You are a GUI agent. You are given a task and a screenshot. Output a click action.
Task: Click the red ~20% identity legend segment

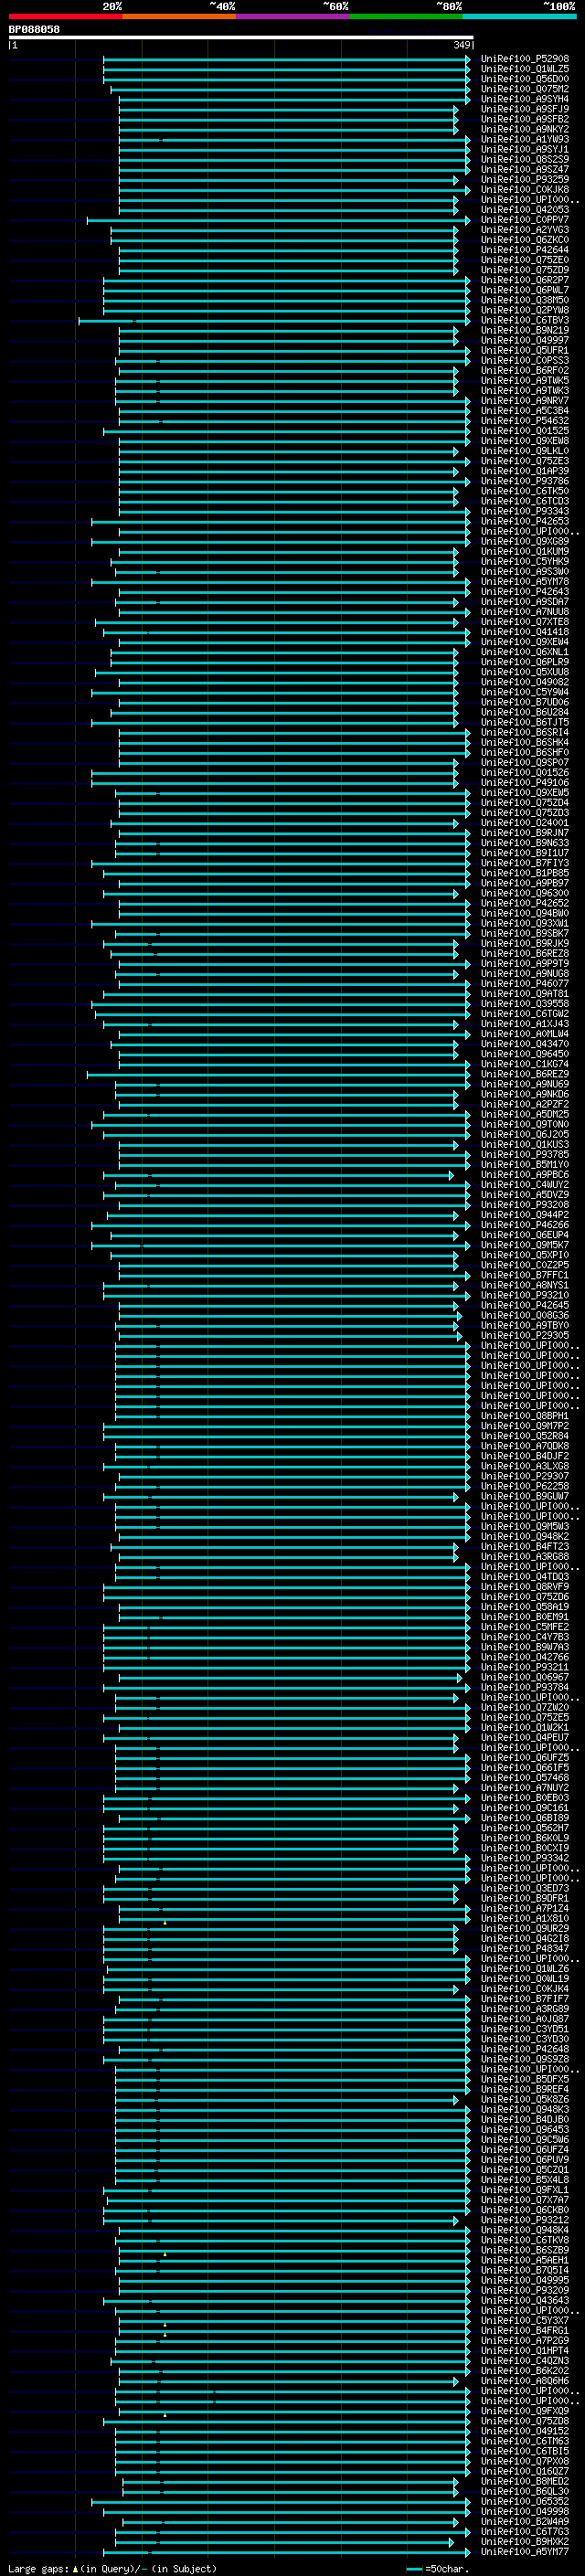65,17
